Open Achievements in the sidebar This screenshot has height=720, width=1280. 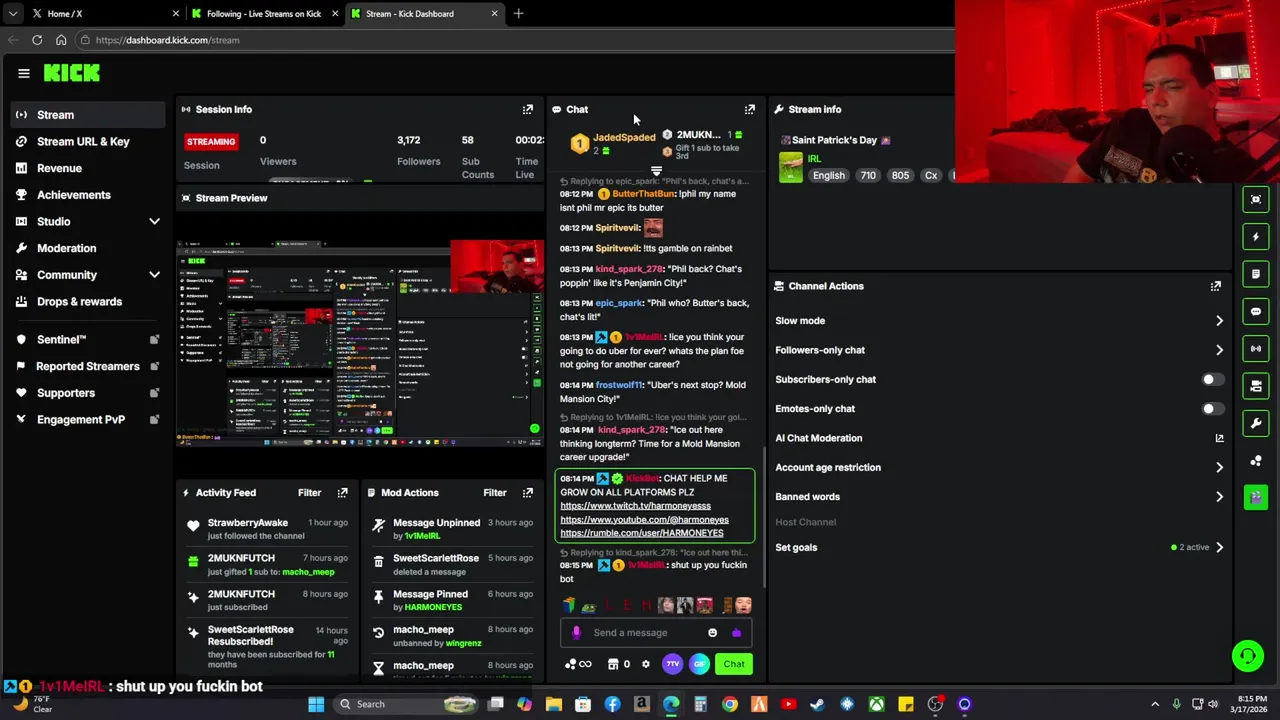pos(88,195)
